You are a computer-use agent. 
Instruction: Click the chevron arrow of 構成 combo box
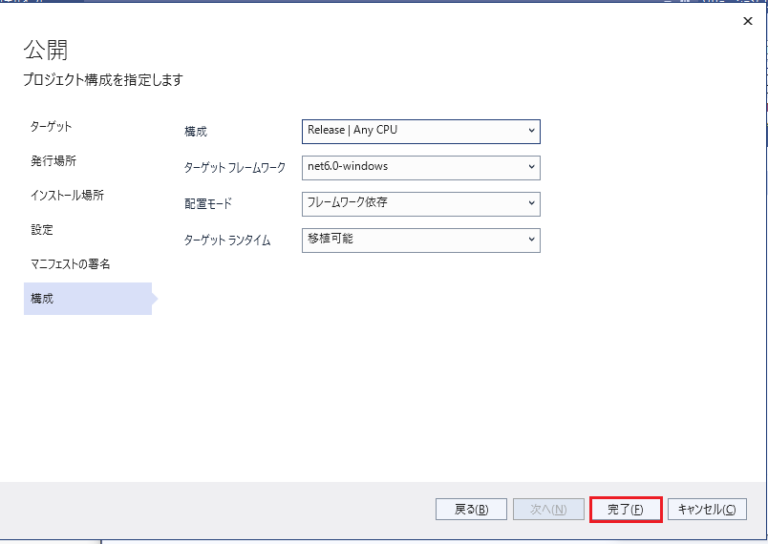pos(531,131)
